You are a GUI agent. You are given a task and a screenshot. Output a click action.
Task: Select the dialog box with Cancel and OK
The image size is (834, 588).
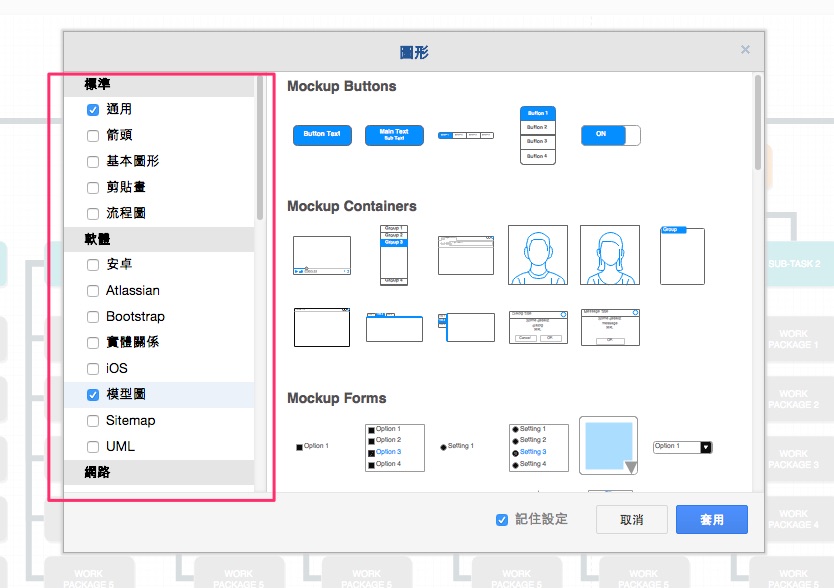coord(538,327)
